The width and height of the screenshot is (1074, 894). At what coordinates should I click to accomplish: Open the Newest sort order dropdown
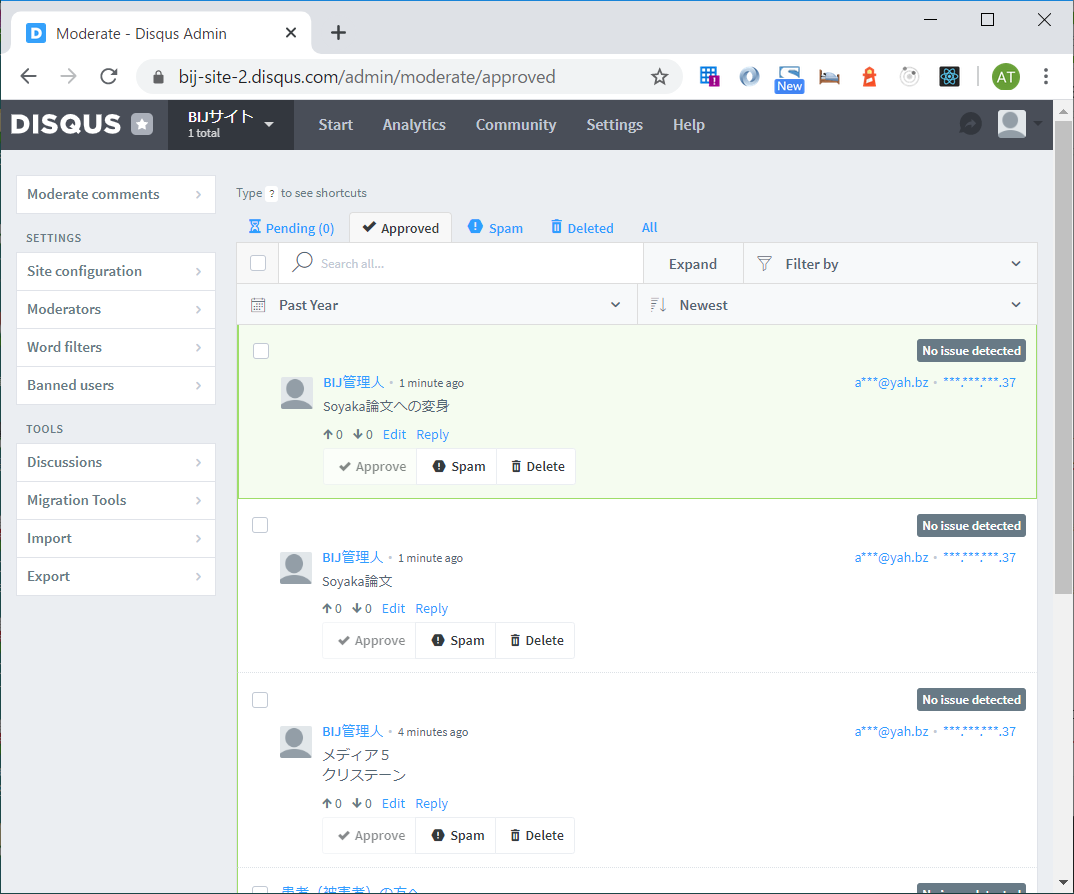coord(837,305)
